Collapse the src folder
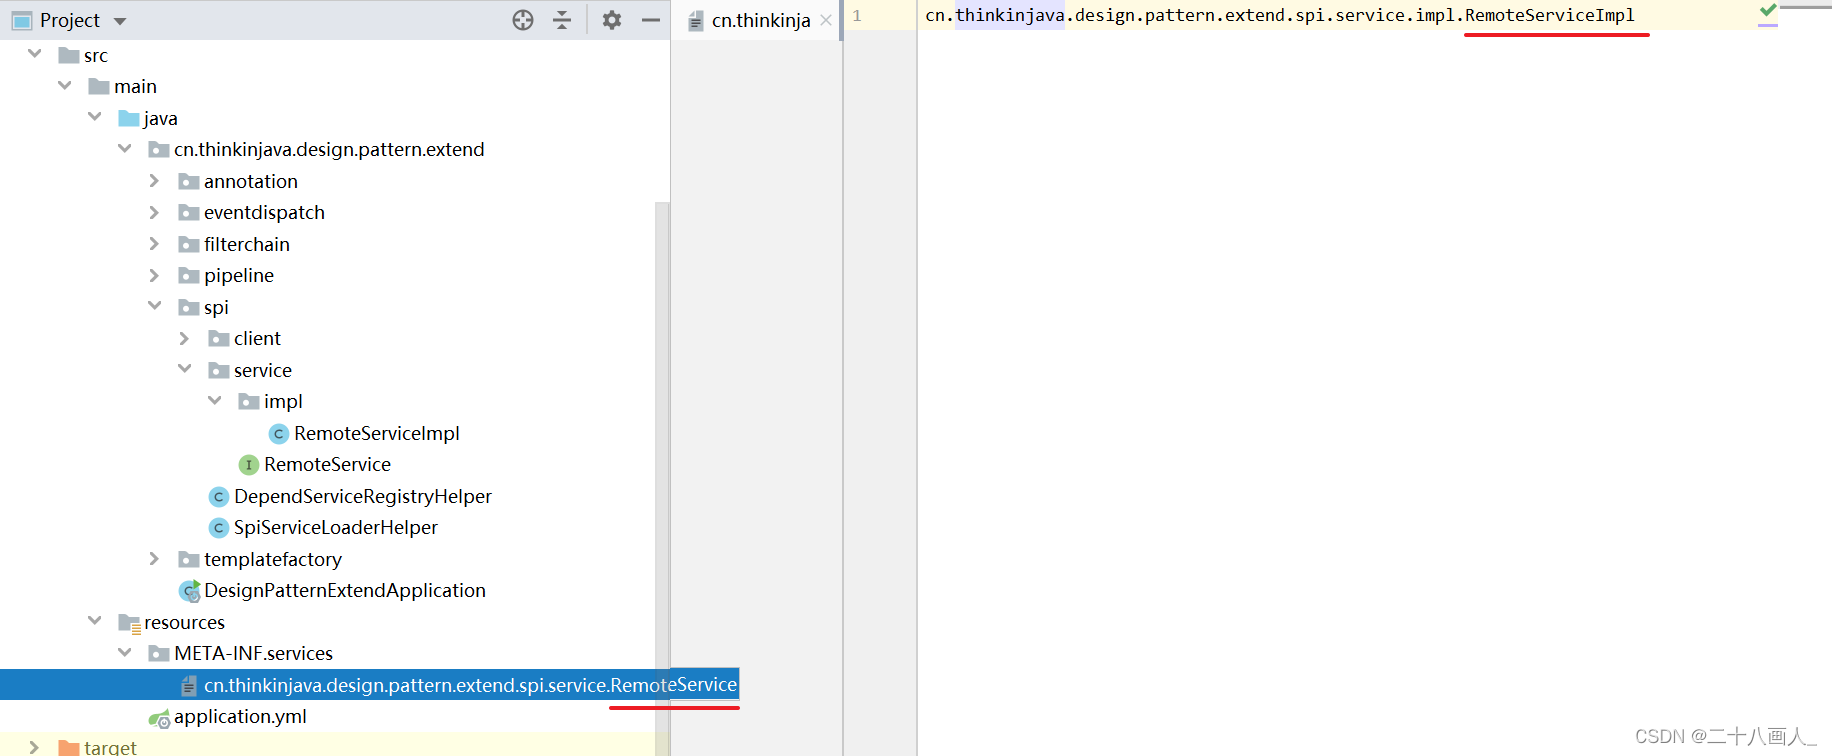Screen dimensions: 1832x756 (35, 54)
